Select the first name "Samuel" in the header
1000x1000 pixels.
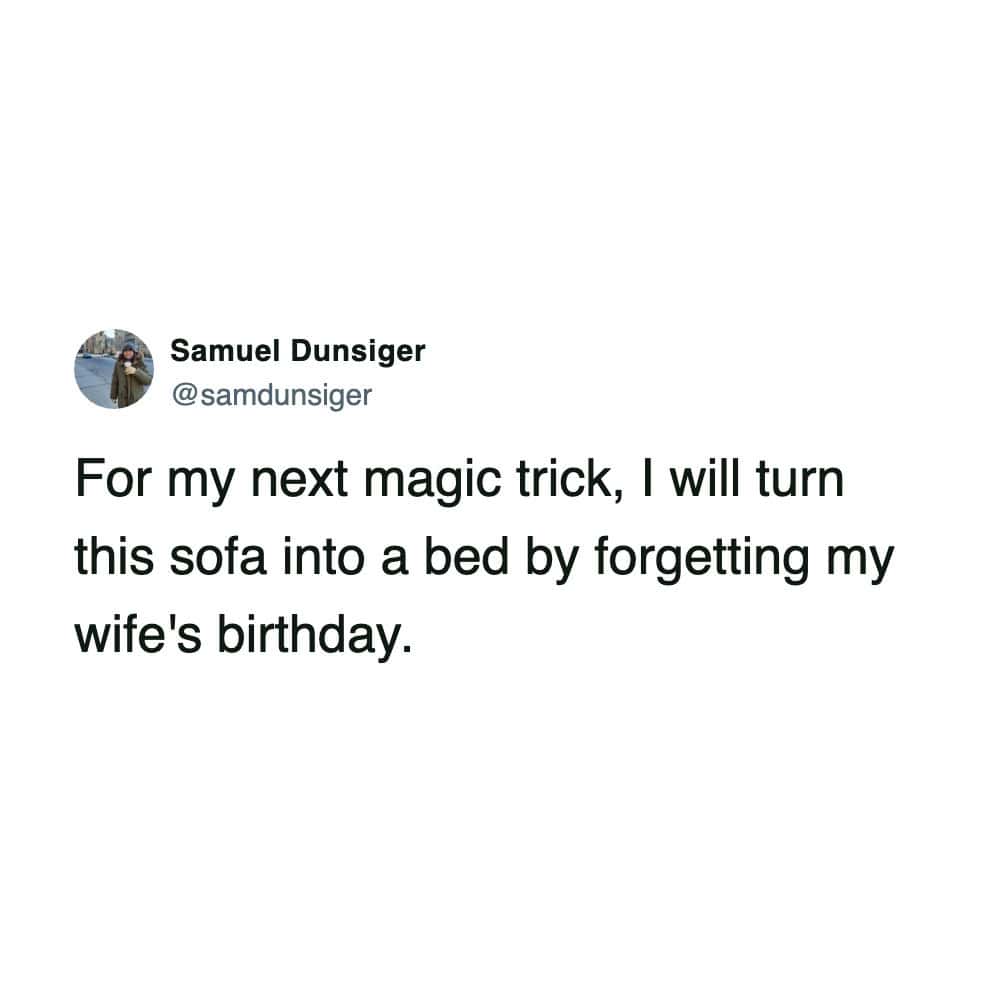[226, 351]
